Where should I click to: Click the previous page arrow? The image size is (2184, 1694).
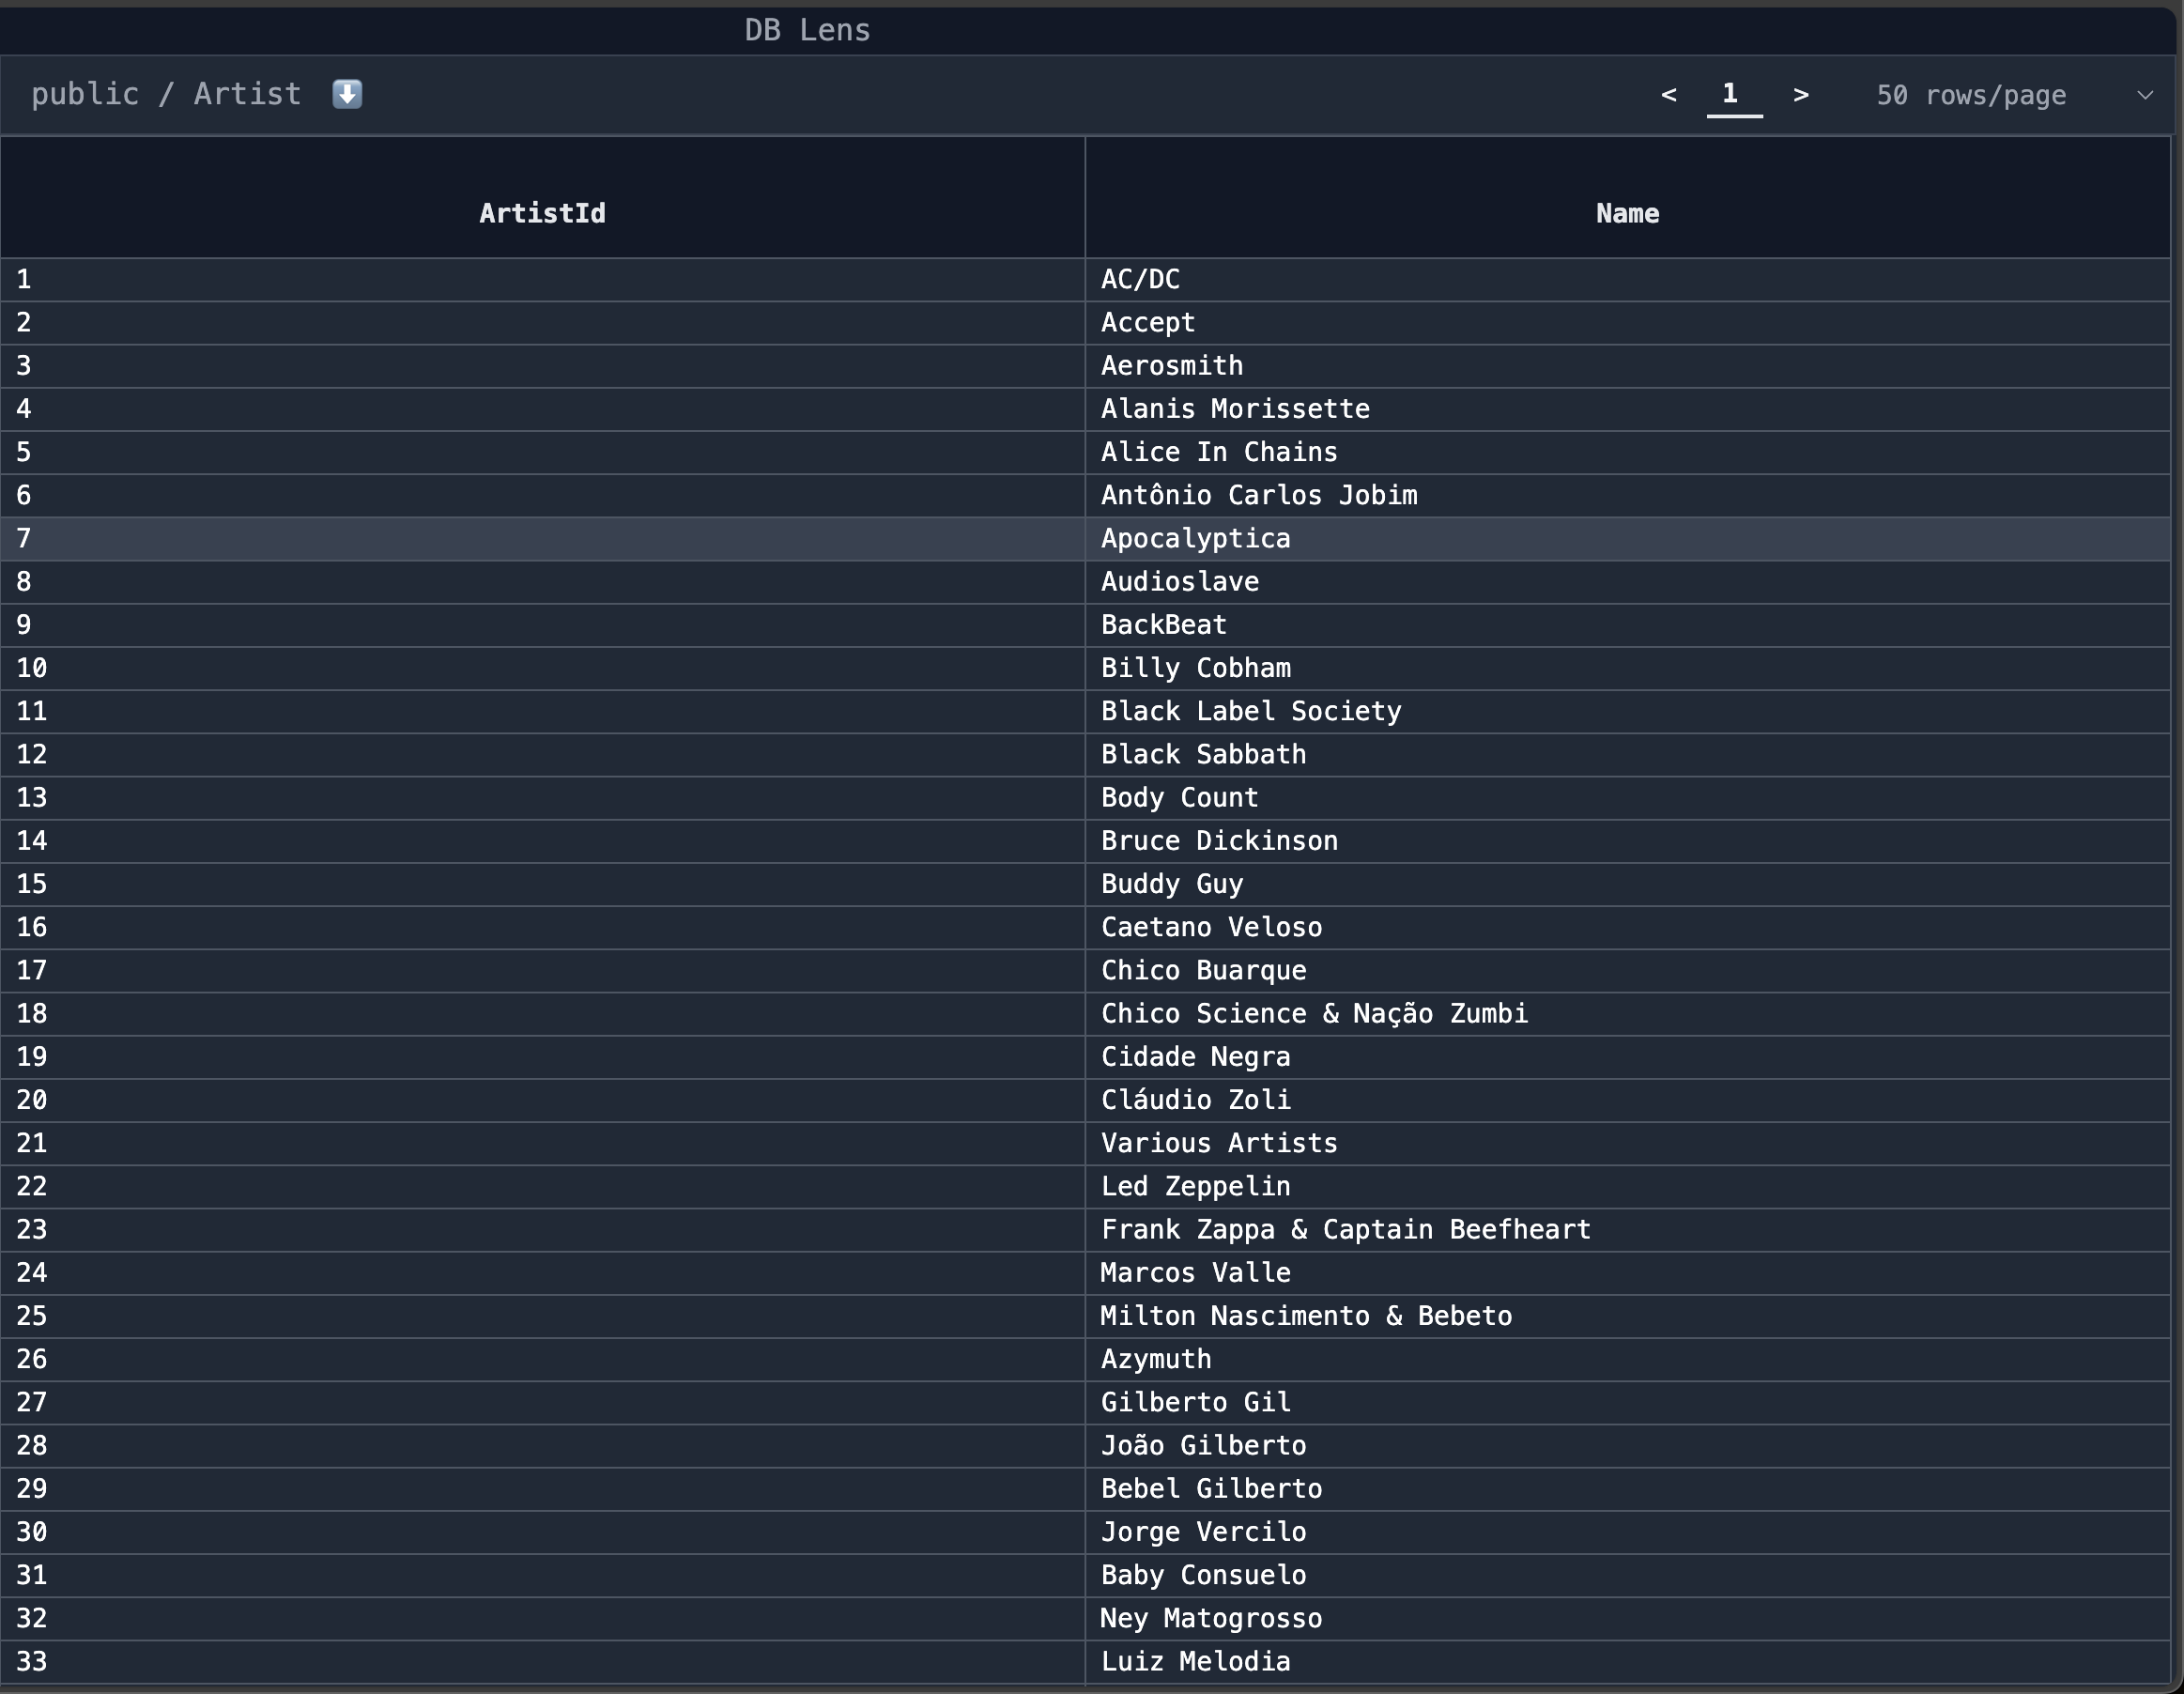tap(1668, 95)
